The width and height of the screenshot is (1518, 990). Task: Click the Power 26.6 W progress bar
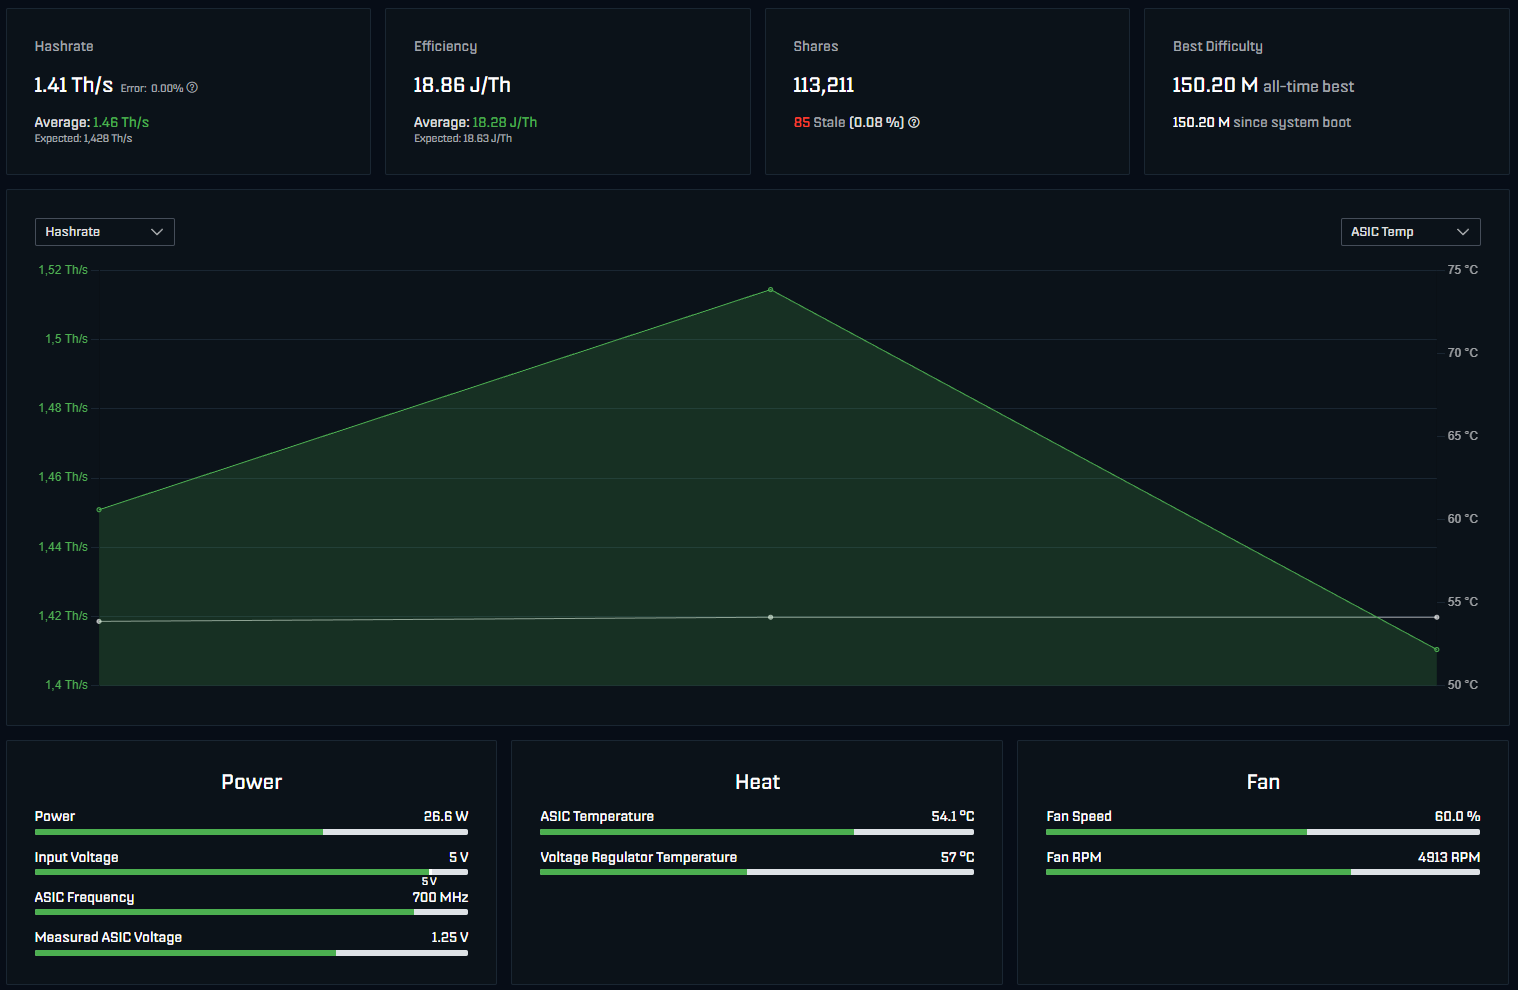tap(251, 832)
